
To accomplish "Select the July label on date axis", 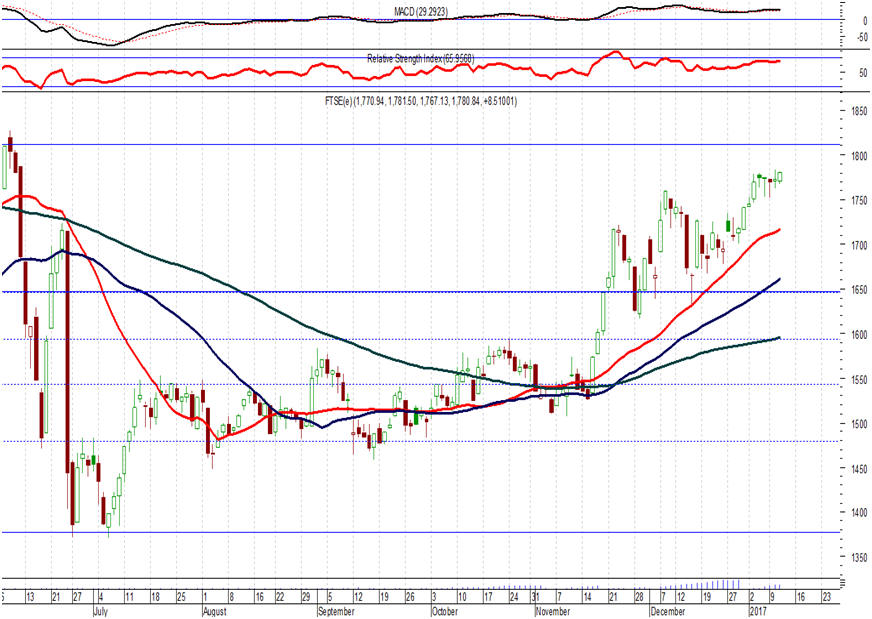I will [x=100, y=609].
